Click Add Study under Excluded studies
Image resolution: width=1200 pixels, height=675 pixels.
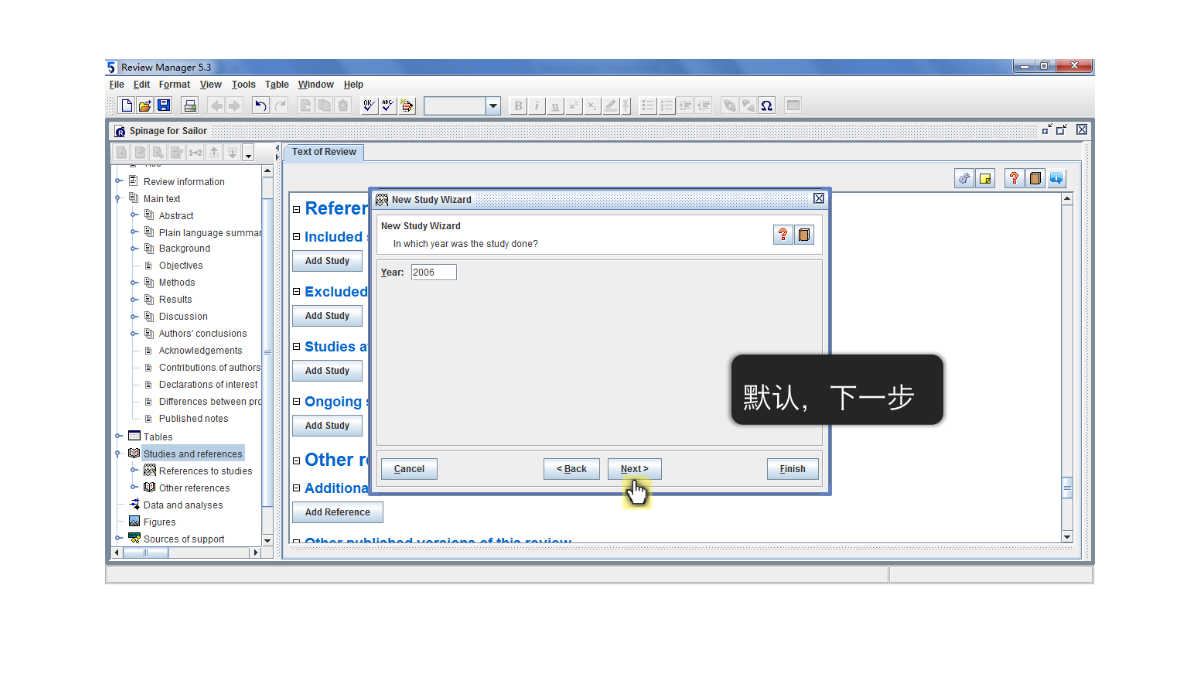point(327,316)
